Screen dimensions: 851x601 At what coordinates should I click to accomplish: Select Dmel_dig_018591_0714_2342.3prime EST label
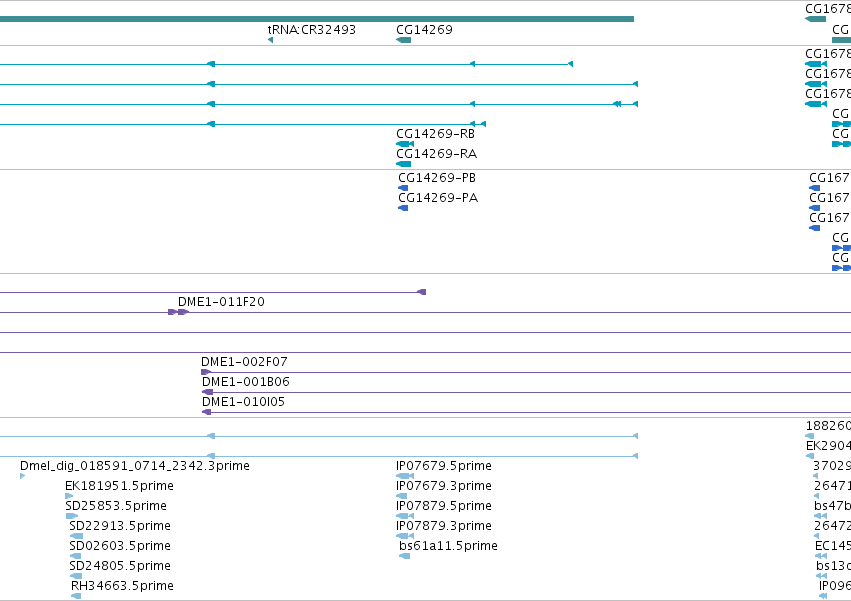coord(135,466)
